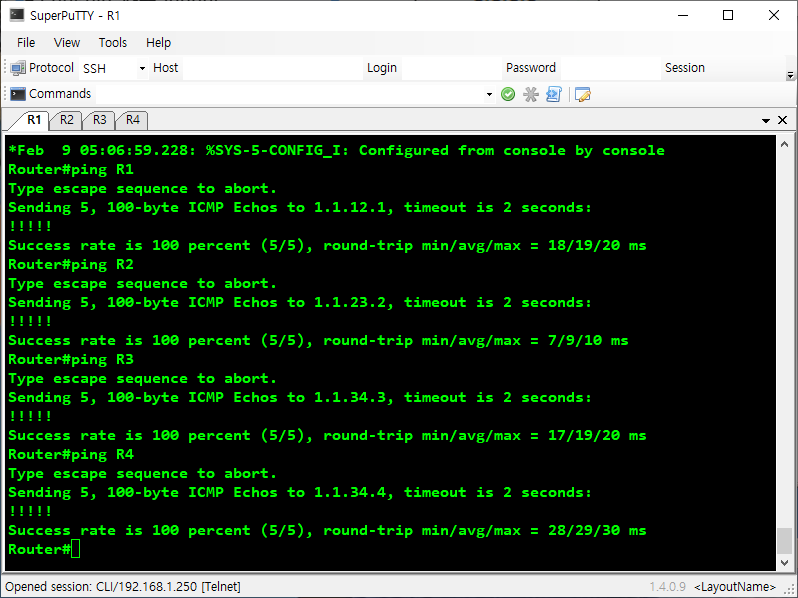Expand the connection toolbar overflow arrow
The height and width of the screenshot is (598, 798).
pyautogui.click(x=790, y=75)
